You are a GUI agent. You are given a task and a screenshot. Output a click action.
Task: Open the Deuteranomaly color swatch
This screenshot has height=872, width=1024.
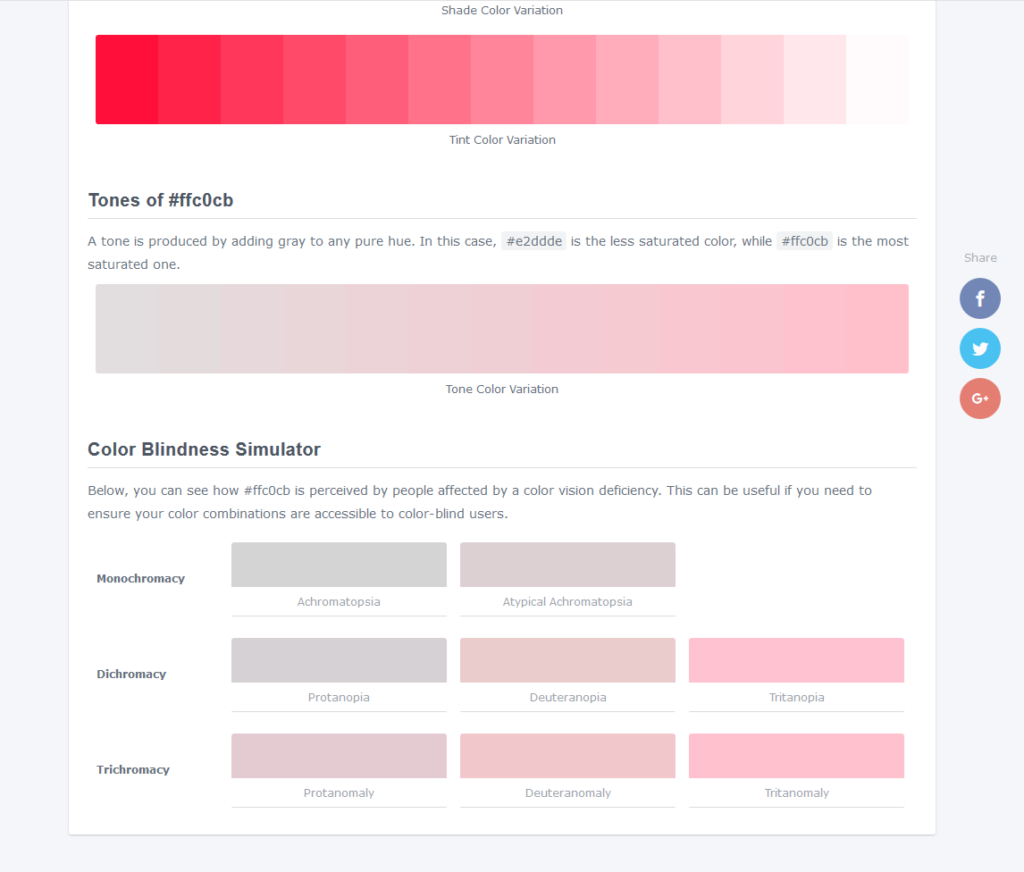pyautogui.click(x=567, y=756)
